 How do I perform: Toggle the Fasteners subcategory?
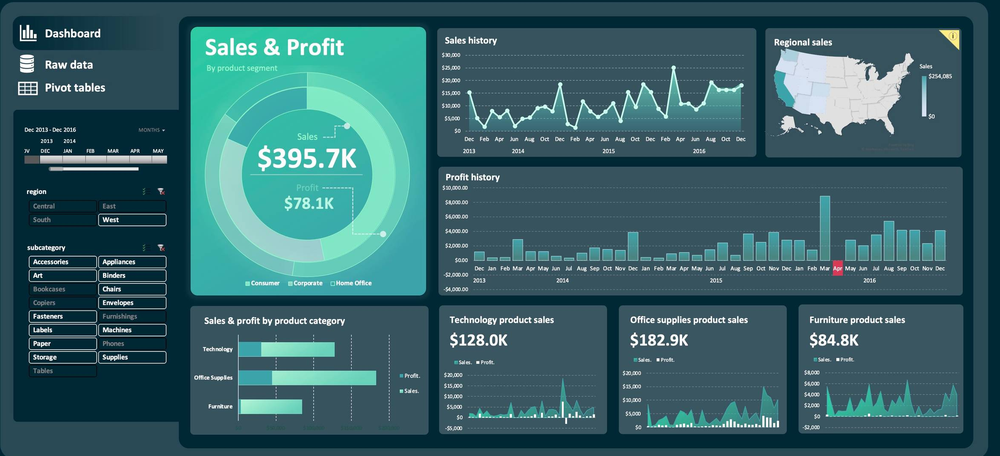[x=62, y=316]
